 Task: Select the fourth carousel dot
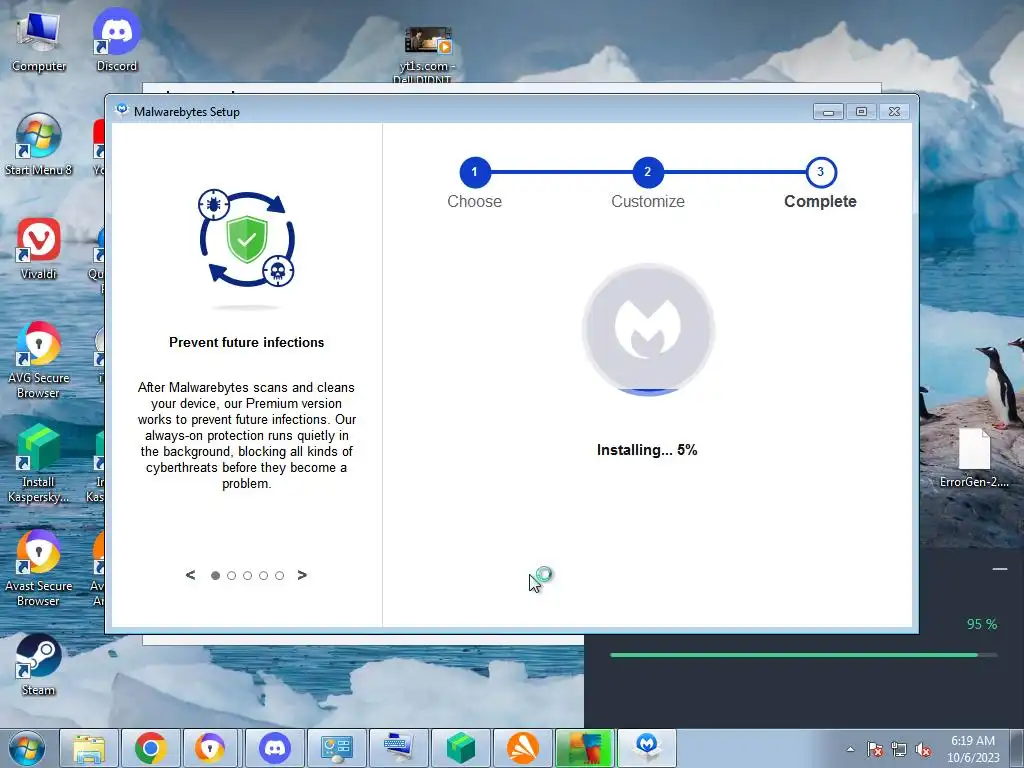pyautogui.click(x=263, y=575)
